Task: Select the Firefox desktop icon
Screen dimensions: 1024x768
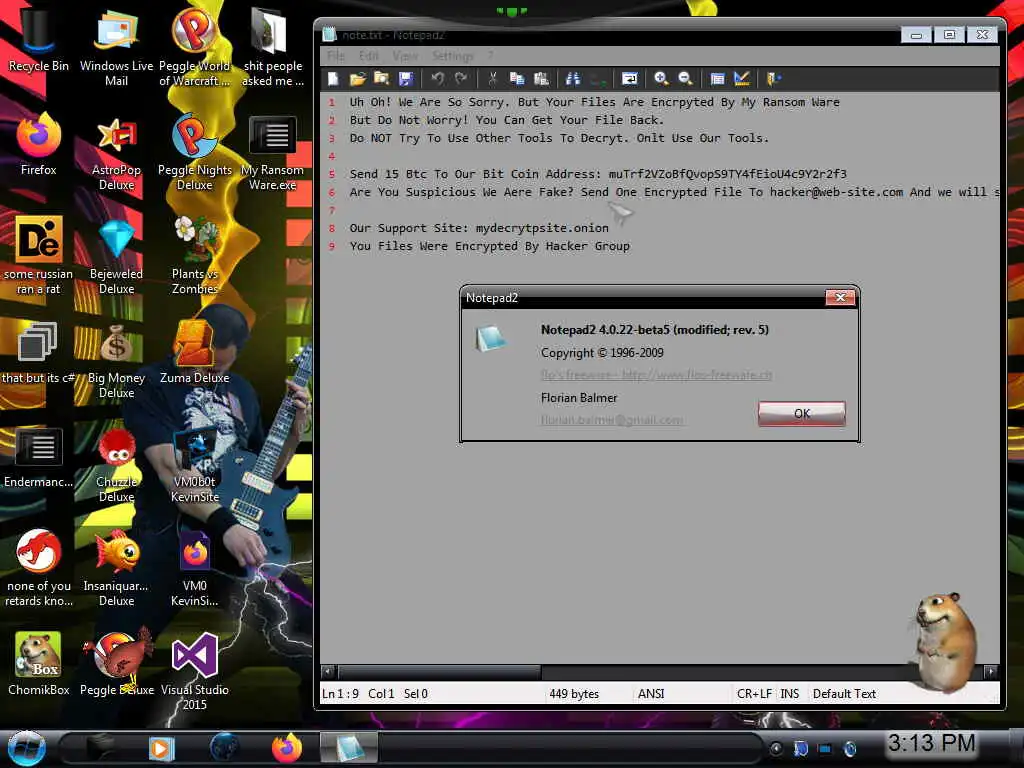Action: 38,145
